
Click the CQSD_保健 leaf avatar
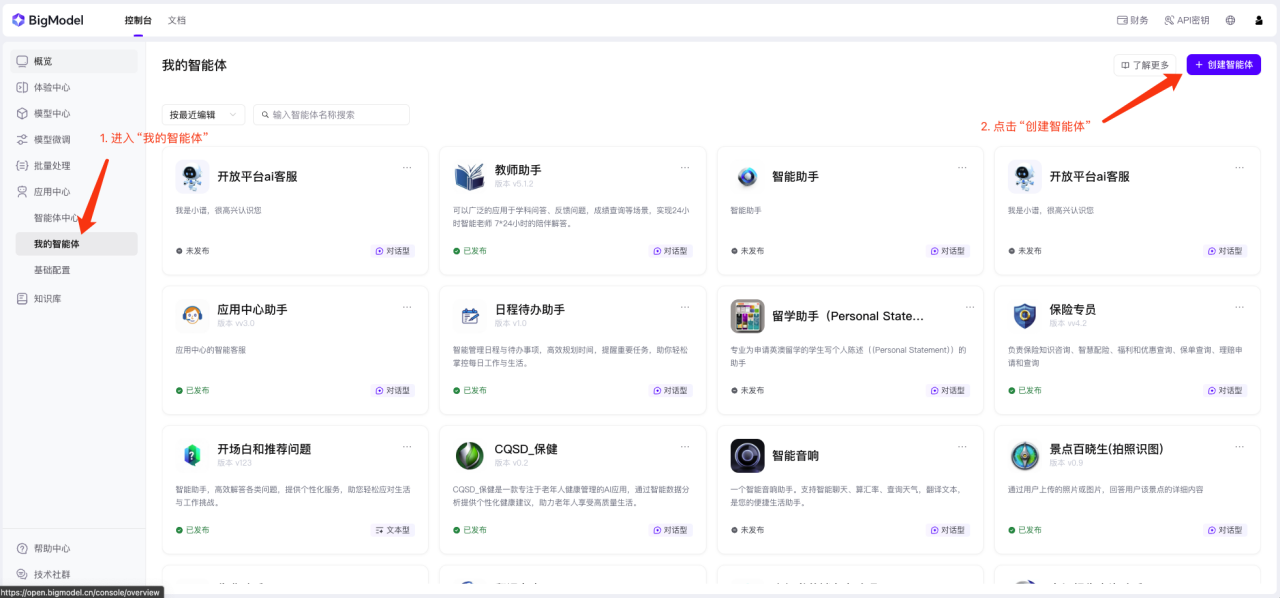(x=469, y=455)
